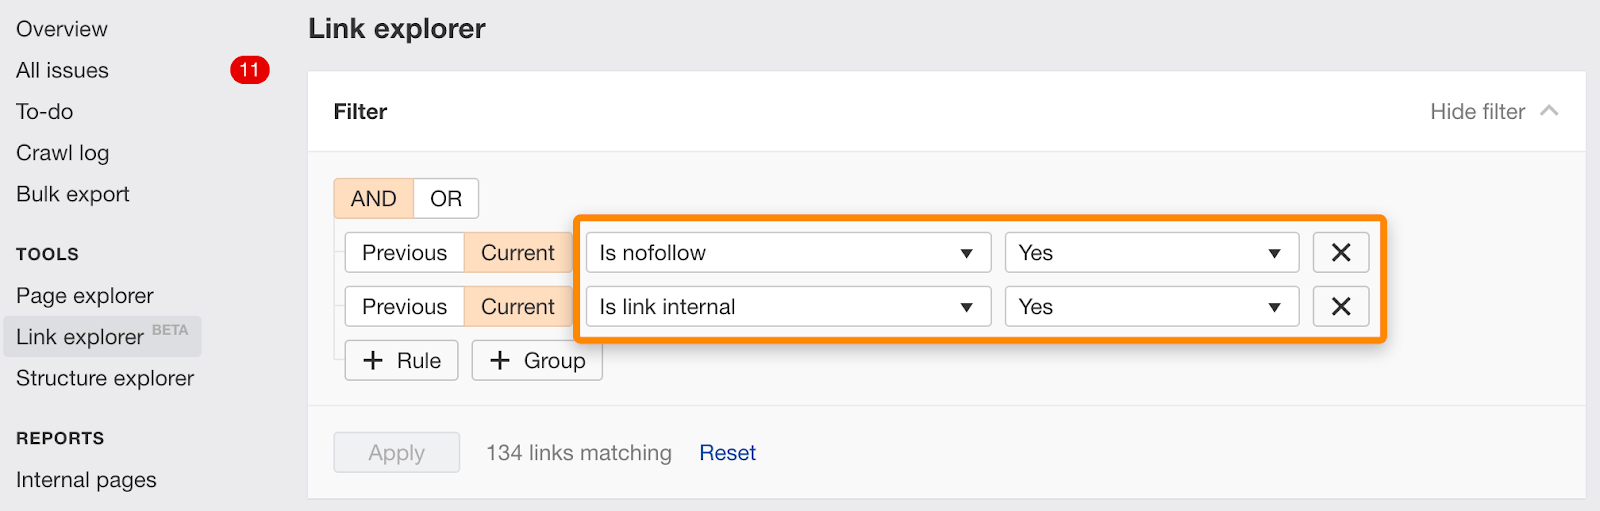The image size is (1600, 511).
Task: Remove the Is link internal rule
Action: pyautogui.click(x=1340, y=307)
